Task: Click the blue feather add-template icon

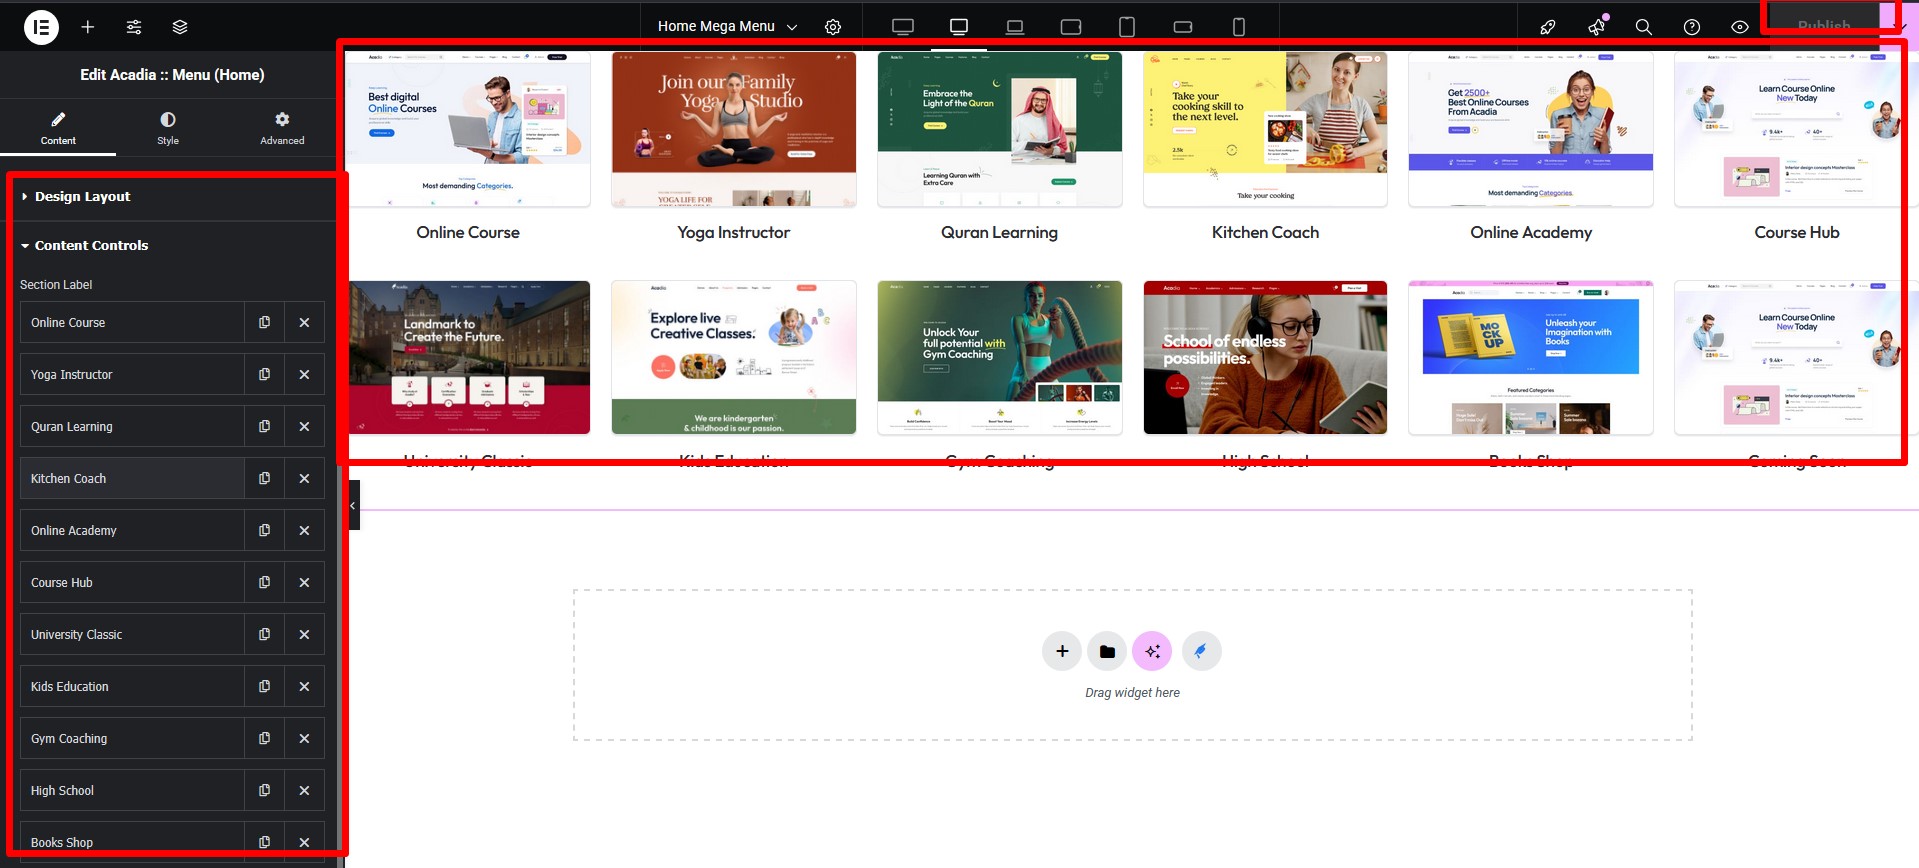Action: point(1201,651)
